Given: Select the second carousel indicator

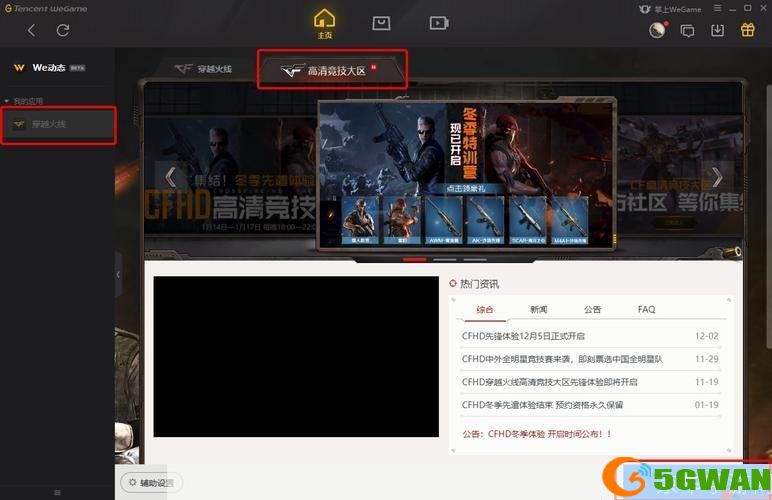Looking at the screenshot, I should [445, 259].
